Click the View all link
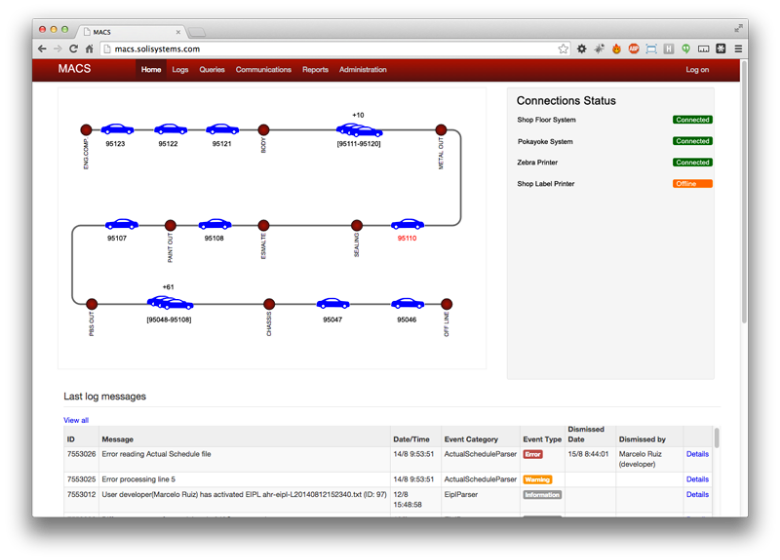780x560 pixels. (76, 420)
